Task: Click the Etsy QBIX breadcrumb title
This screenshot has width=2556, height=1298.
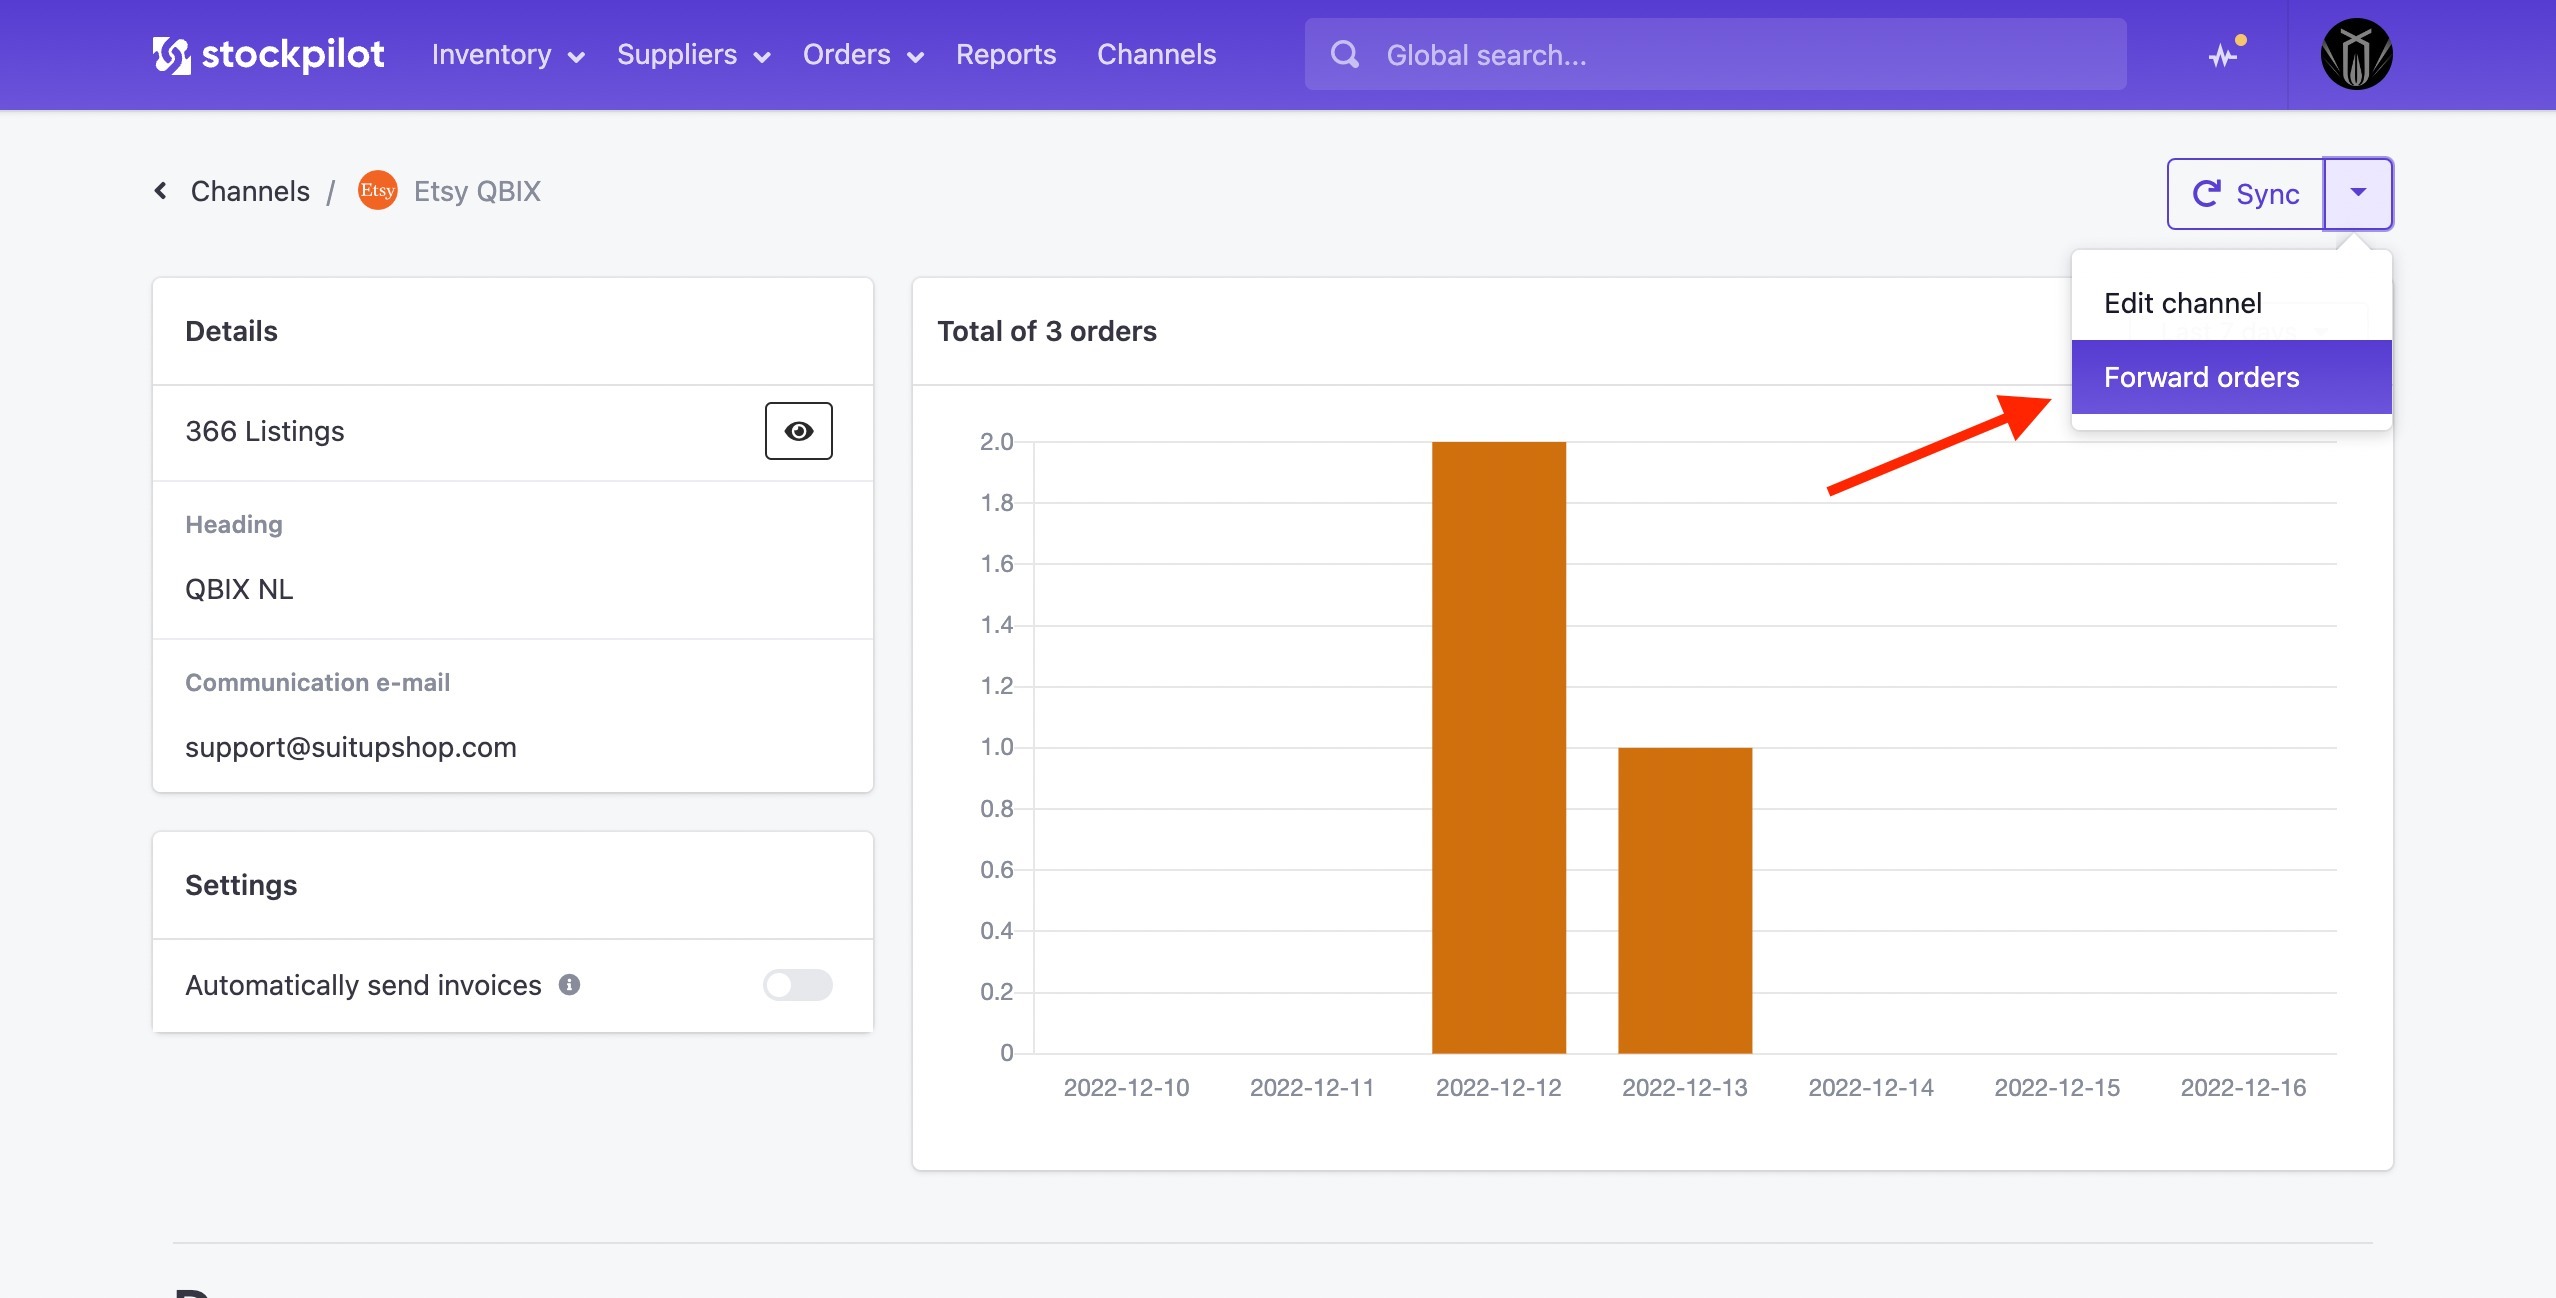Action: (x=477, y=191)
